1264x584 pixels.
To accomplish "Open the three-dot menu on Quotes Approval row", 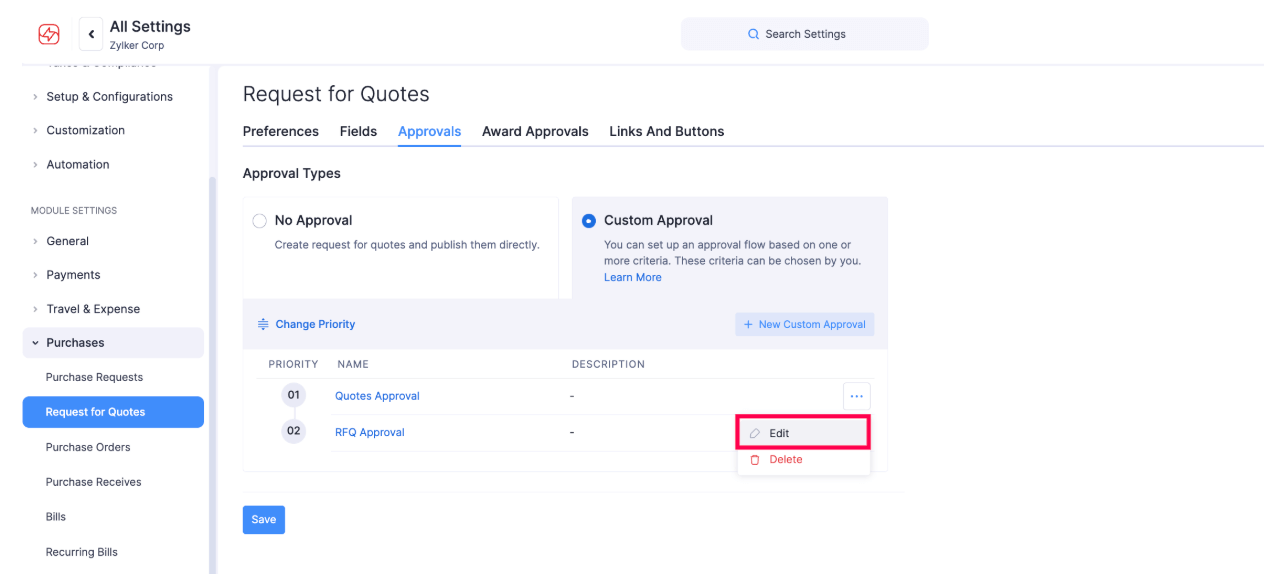I will pos(857,395).
